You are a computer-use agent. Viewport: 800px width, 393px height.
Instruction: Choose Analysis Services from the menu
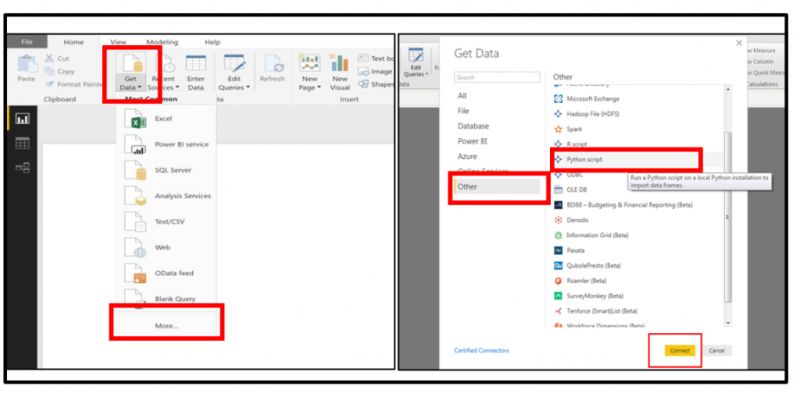[x=167, y=196]
